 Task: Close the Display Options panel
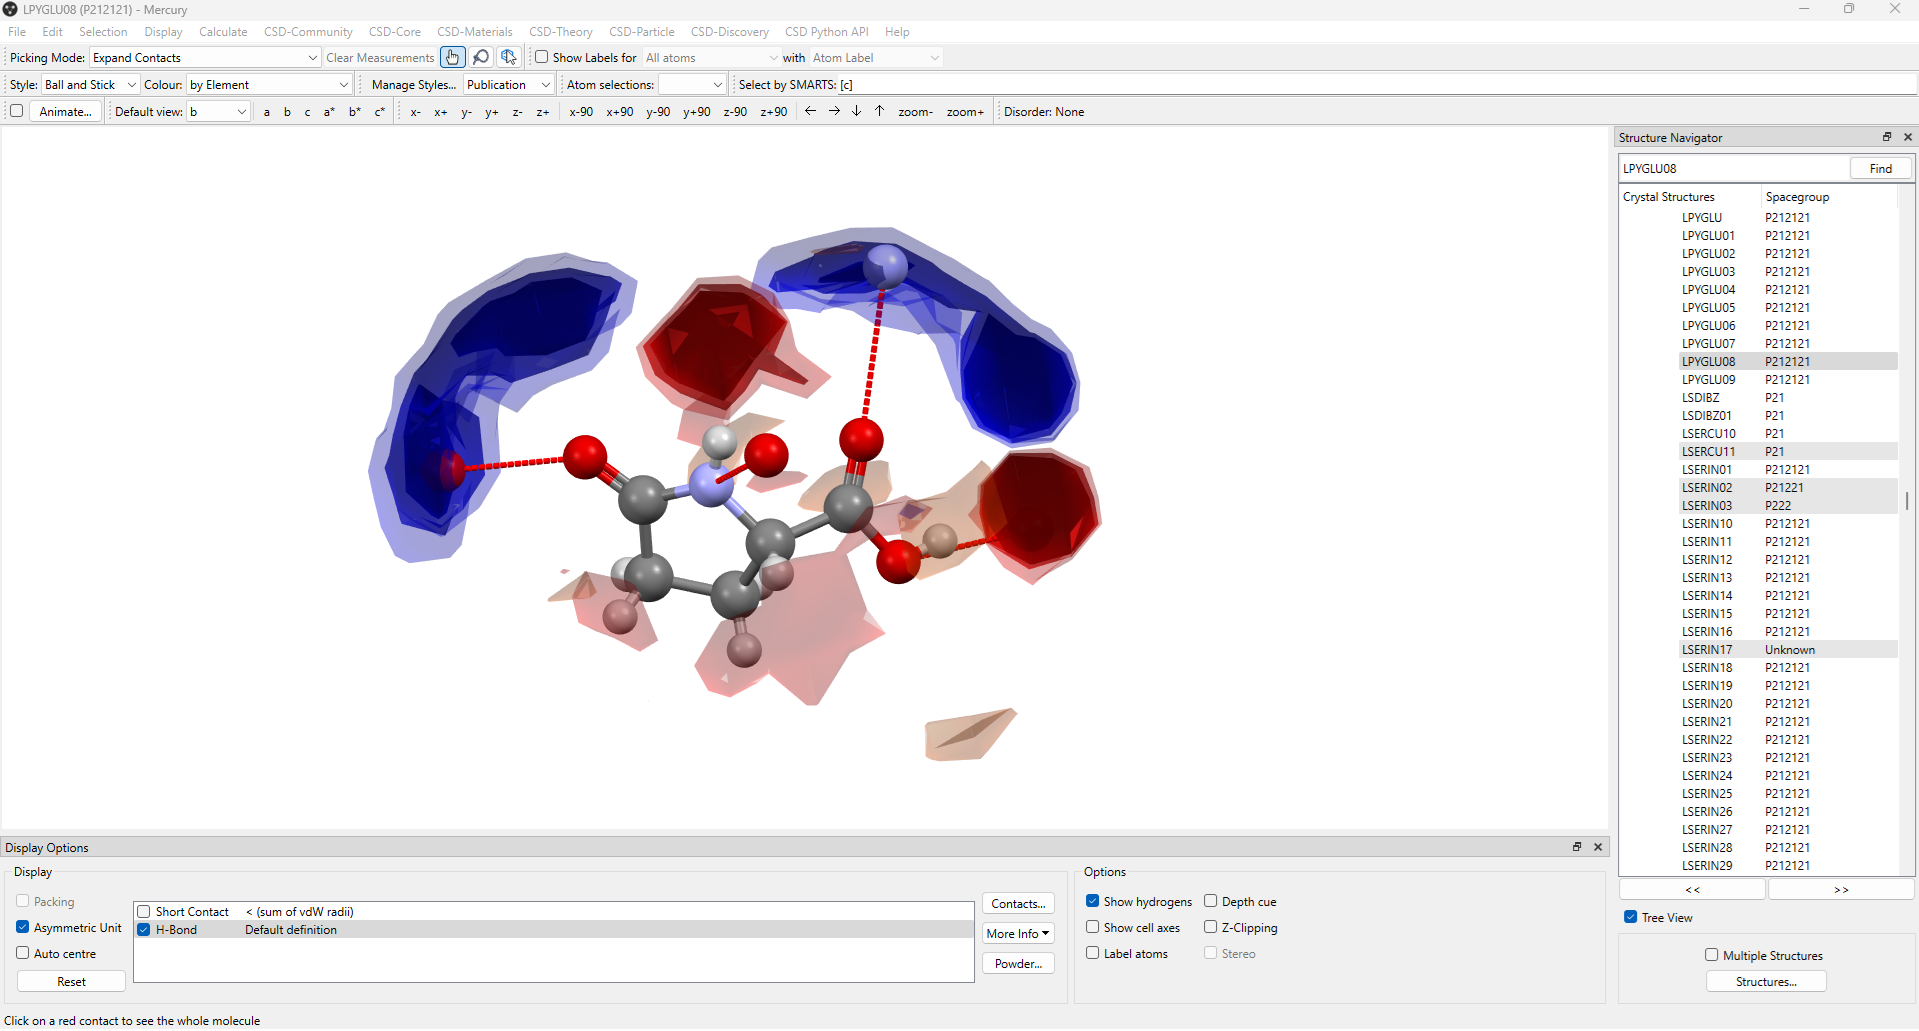(x=1598, y=847)
